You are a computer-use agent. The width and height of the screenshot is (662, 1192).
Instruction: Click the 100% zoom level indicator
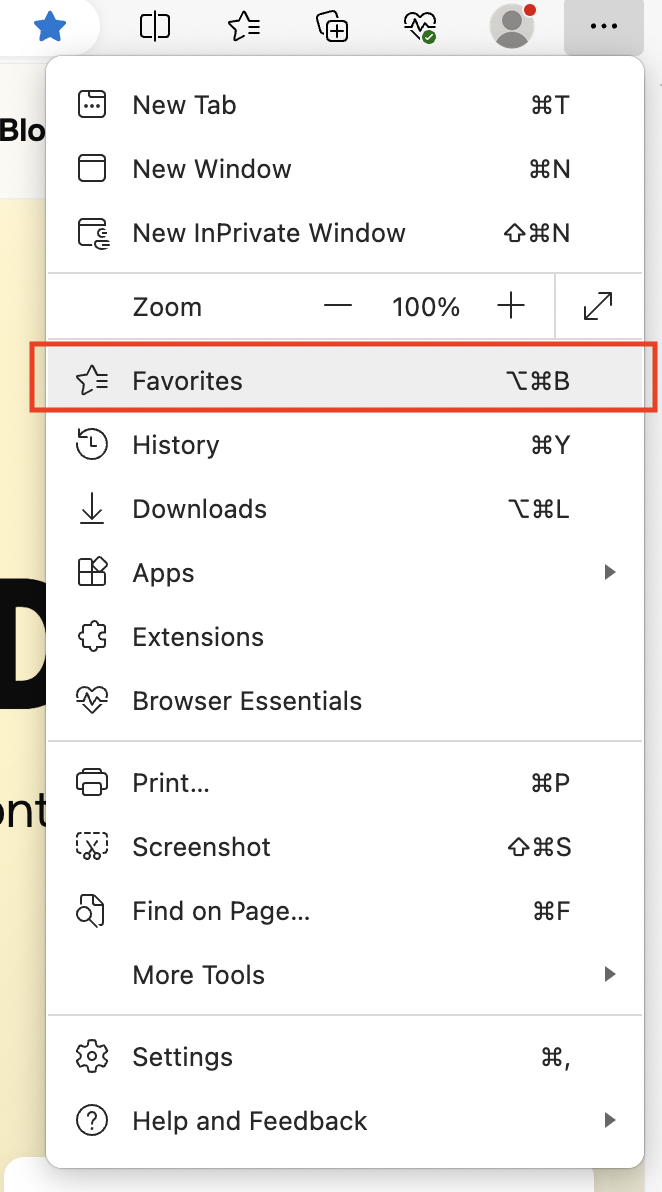pyautogui.click(x=425, y=306)
